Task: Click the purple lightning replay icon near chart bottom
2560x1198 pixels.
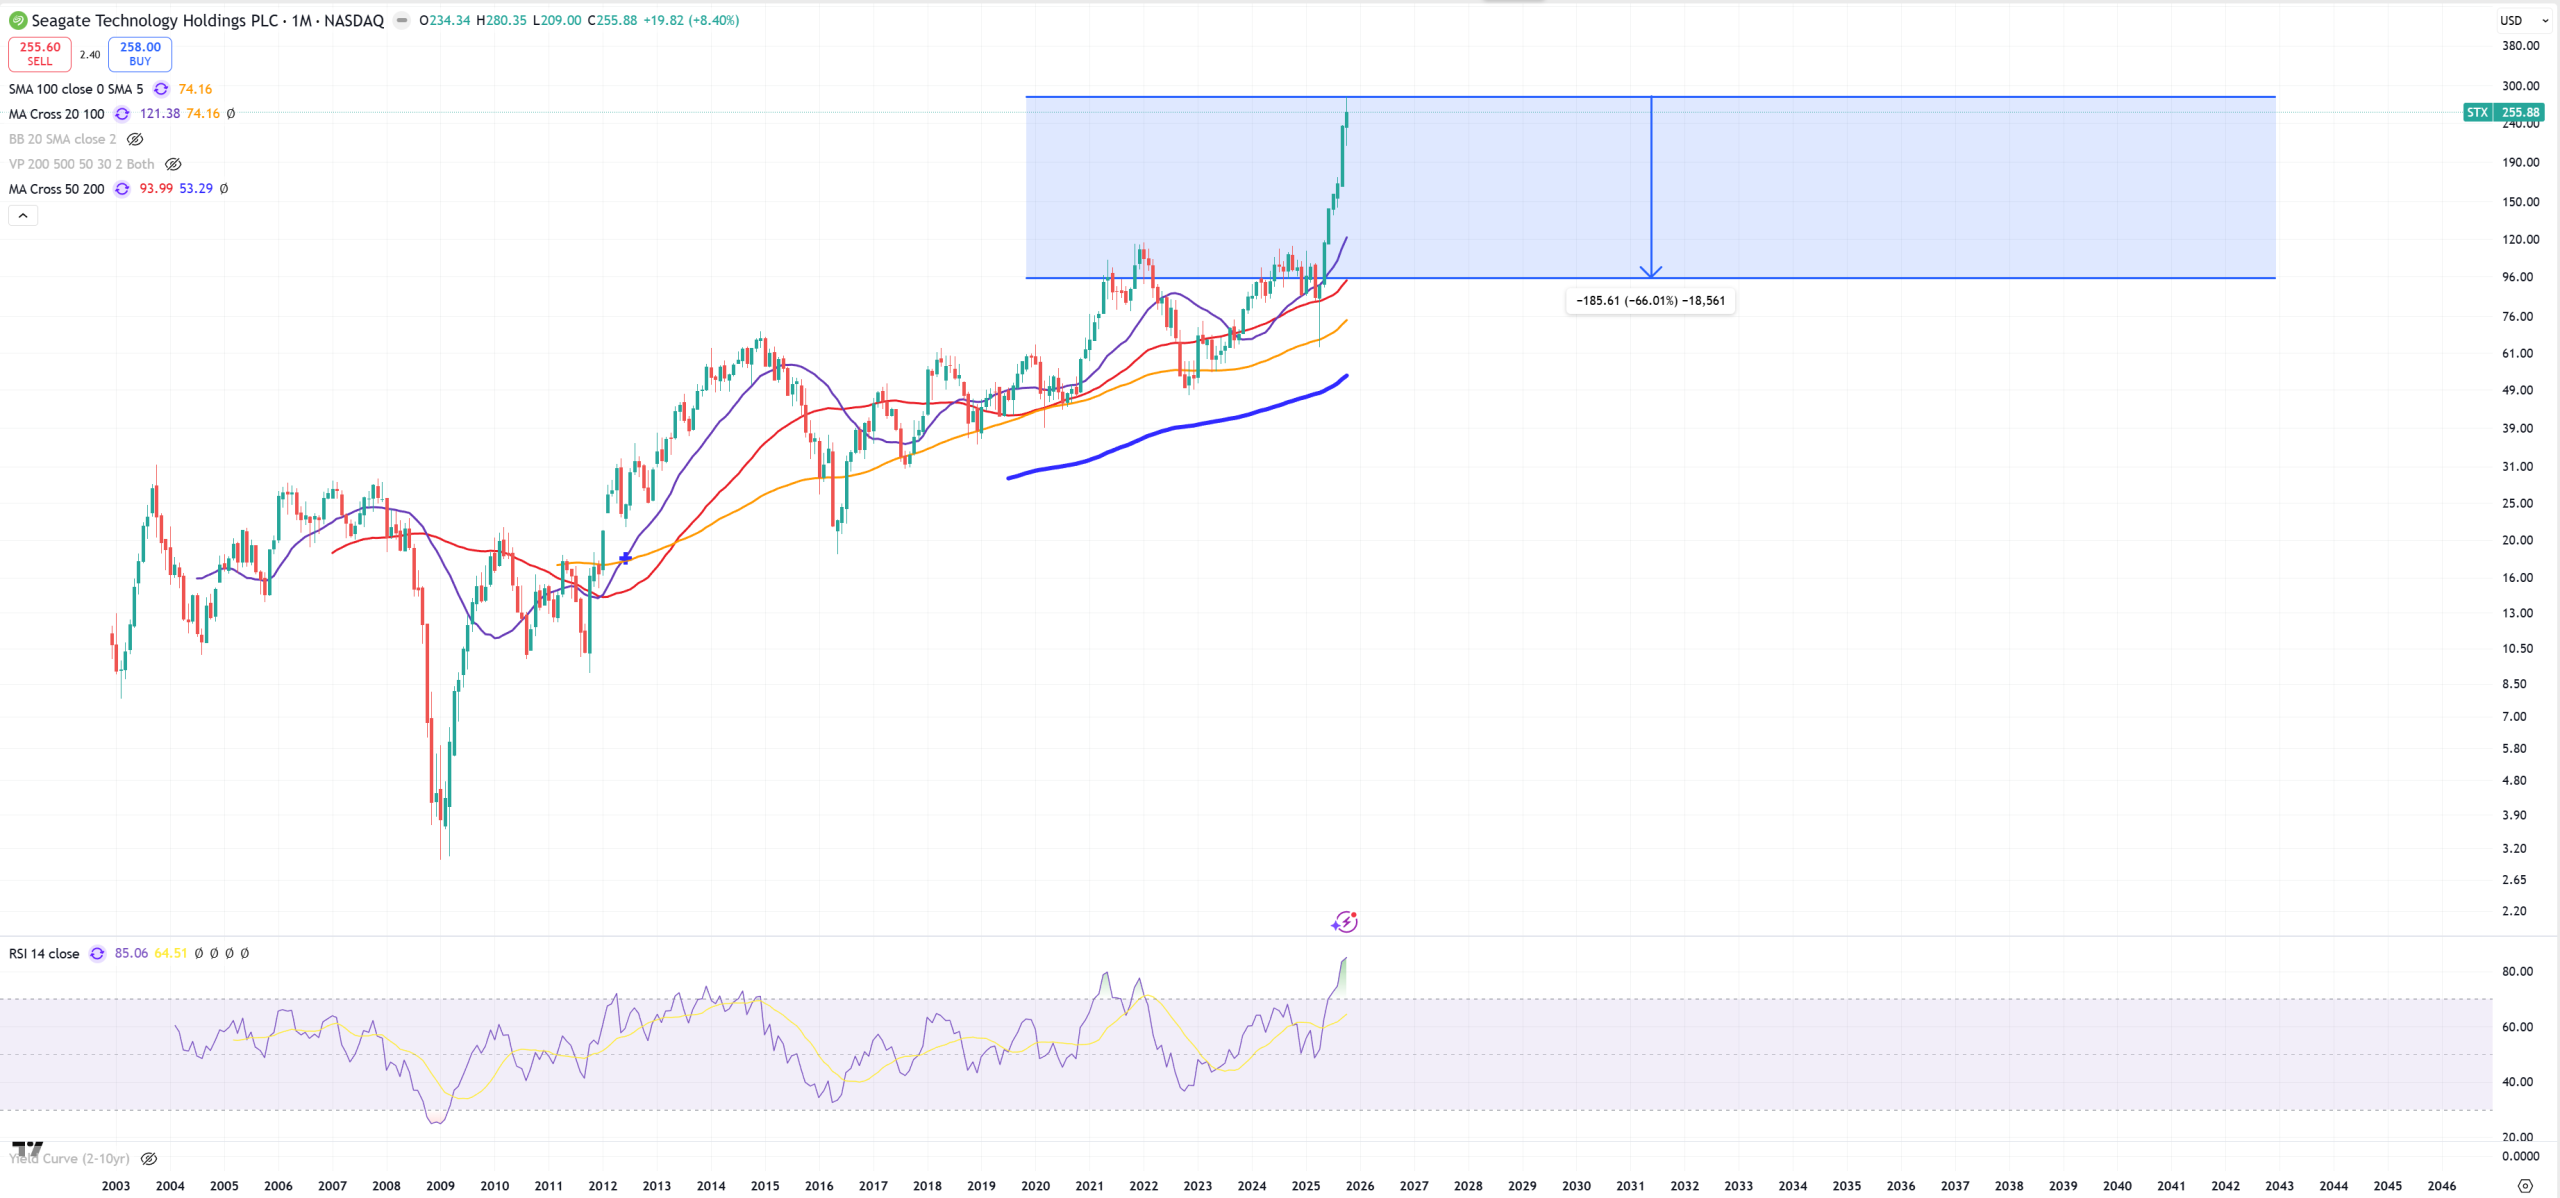Action: point(1345,922)
